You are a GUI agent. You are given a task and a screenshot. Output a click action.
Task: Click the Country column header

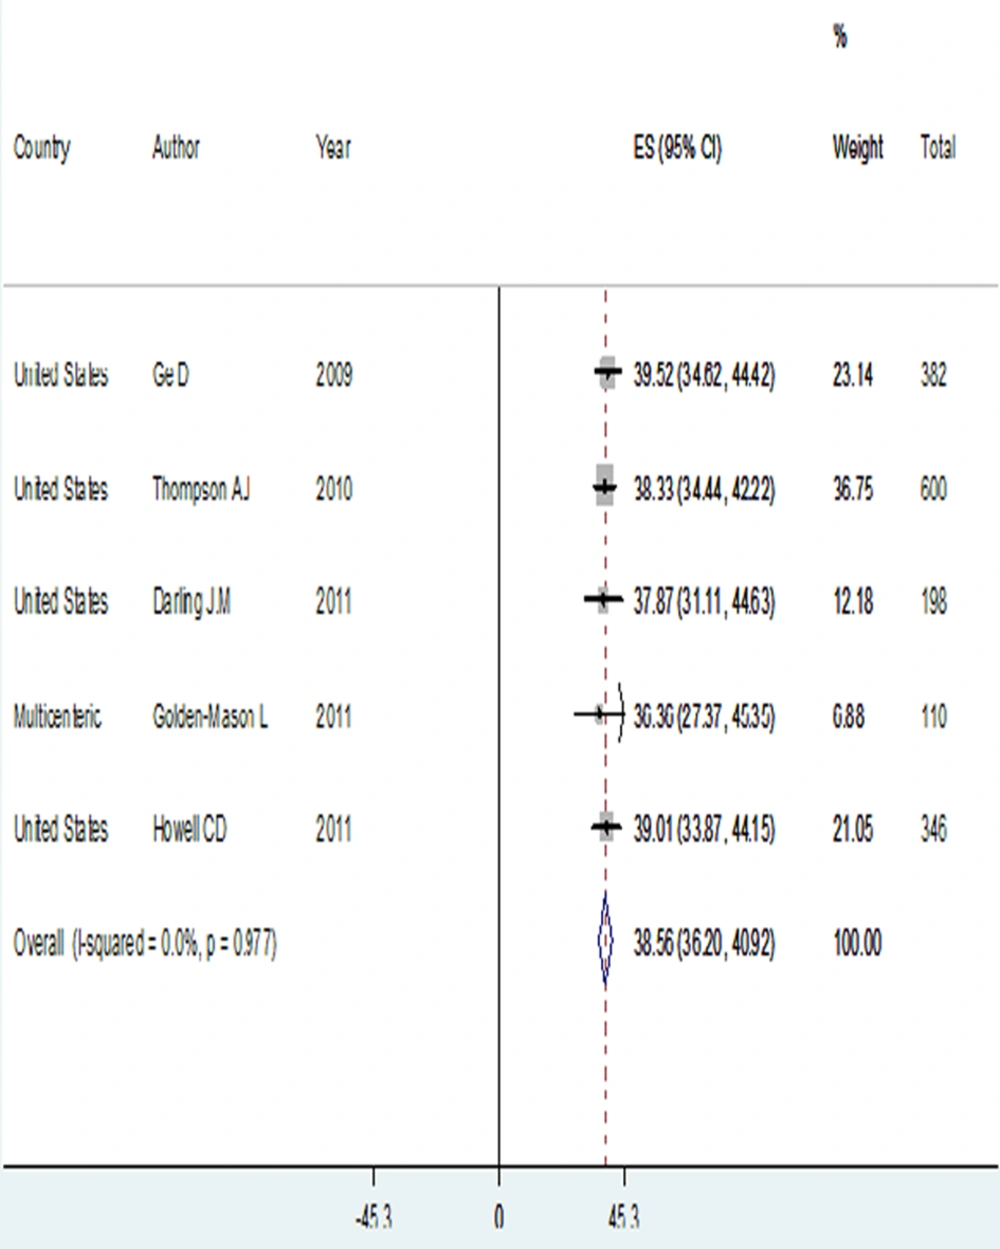41,150
